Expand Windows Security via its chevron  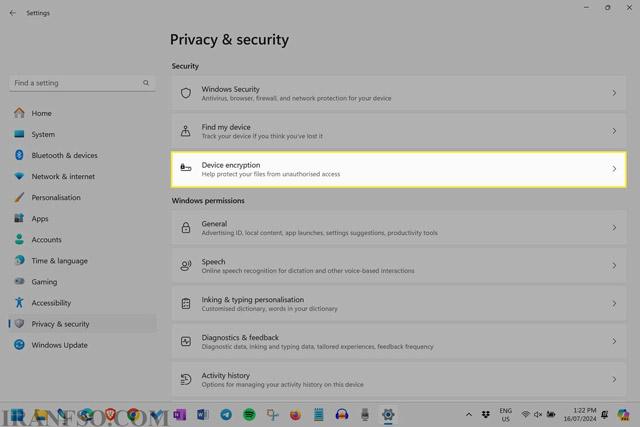614,93
